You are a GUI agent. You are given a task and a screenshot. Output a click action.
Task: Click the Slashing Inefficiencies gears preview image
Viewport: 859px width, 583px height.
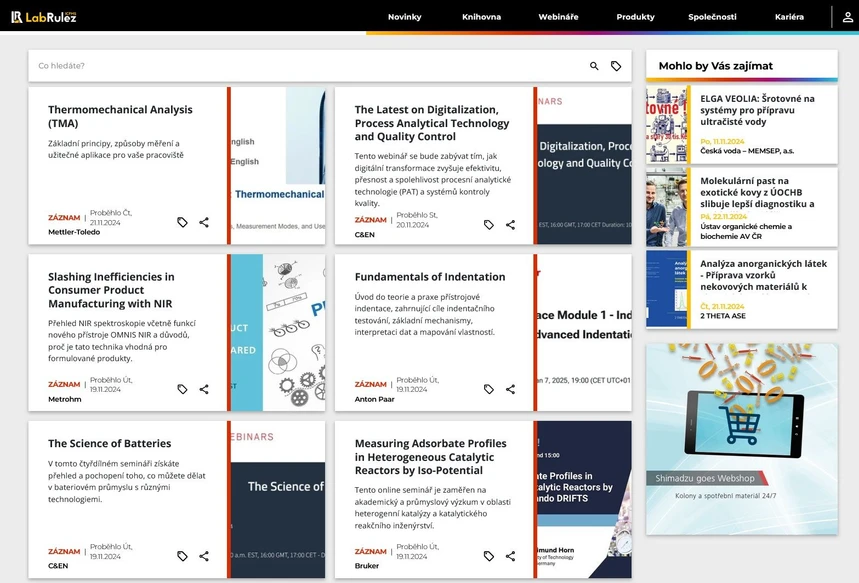pyautogui.click(x=278, y=333)
